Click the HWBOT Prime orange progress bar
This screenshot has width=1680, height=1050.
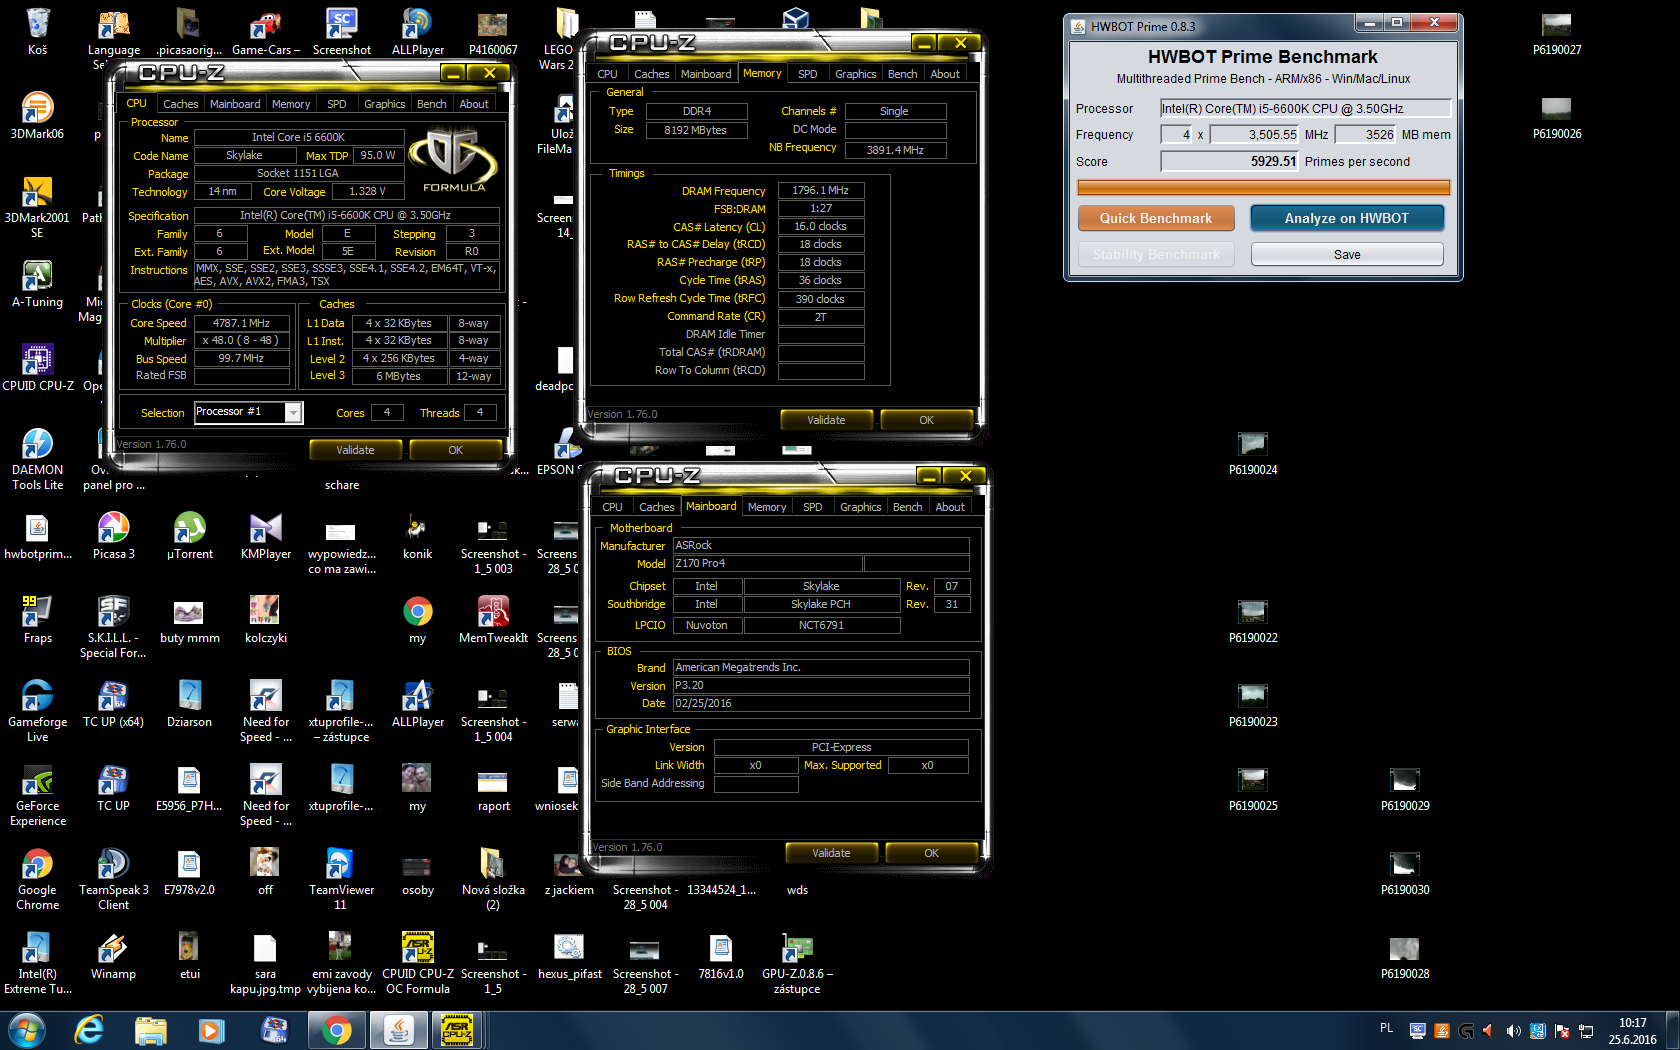coord(1264,187)
